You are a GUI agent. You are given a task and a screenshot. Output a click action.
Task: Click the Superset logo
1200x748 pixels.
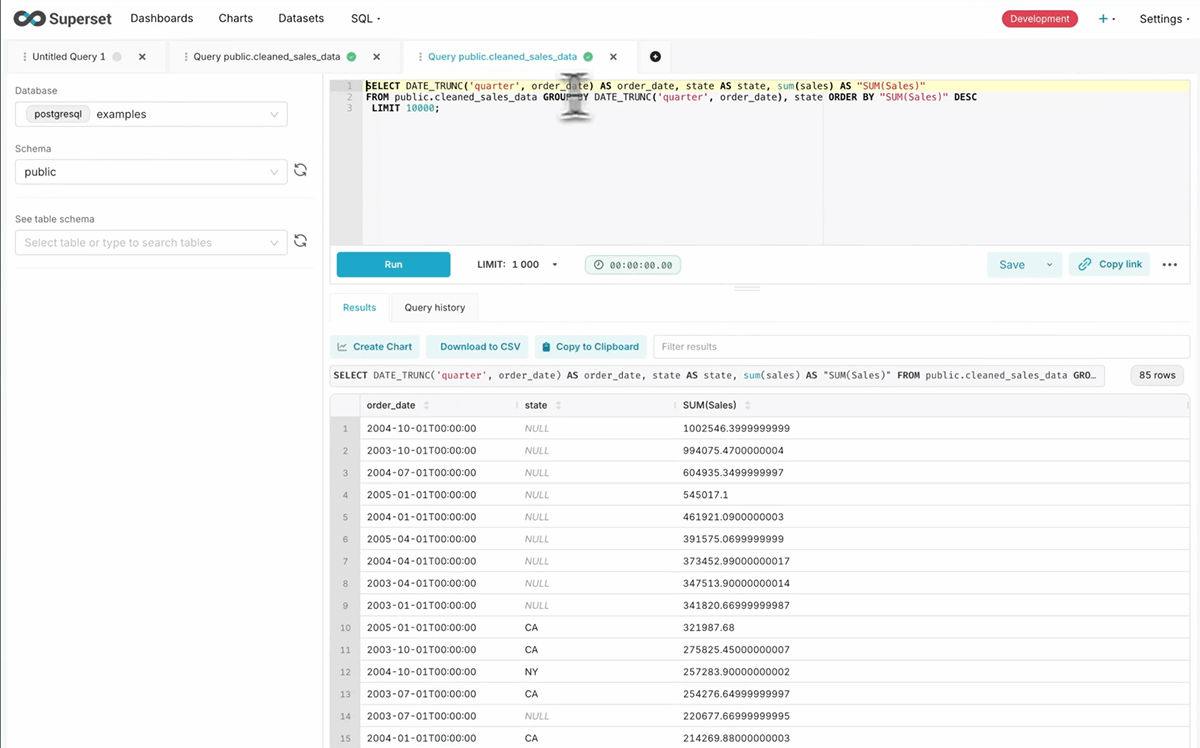coord(62,19)
